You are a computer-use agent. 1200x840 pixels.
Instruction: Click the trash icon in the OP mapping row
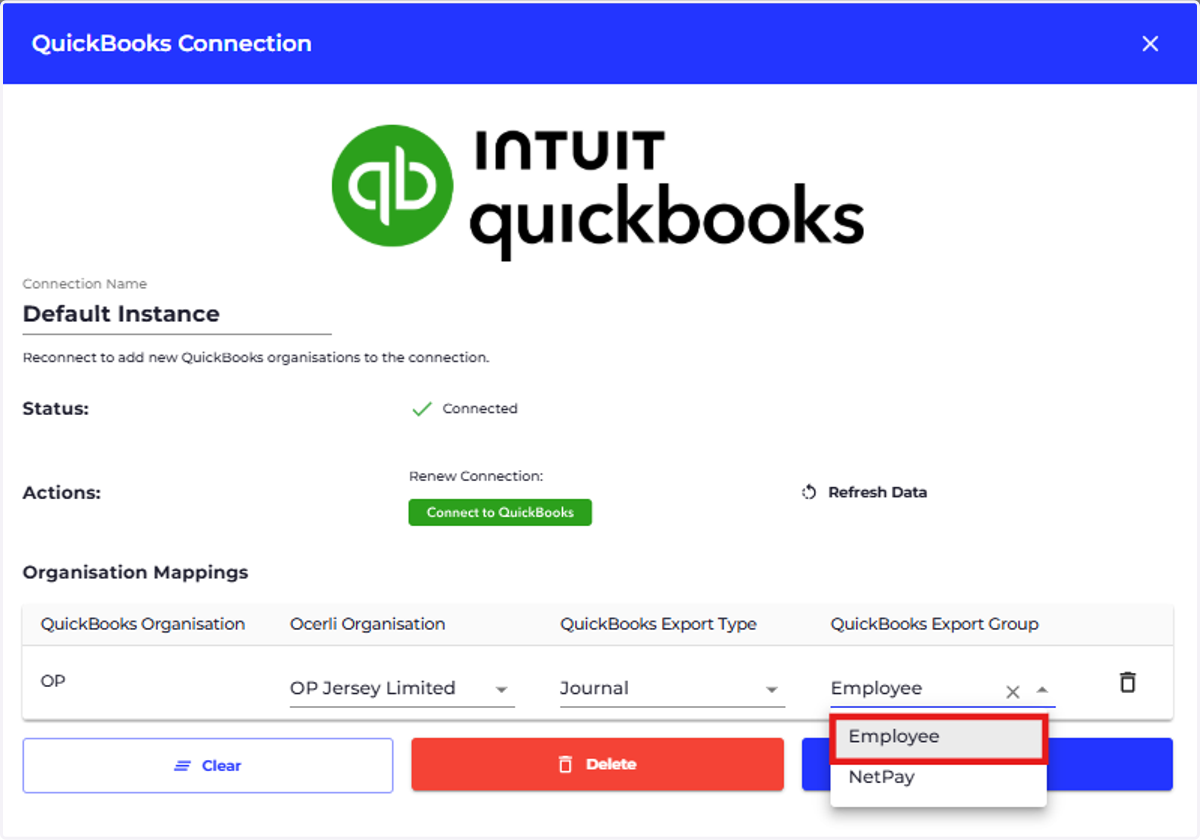(1127, 682)
